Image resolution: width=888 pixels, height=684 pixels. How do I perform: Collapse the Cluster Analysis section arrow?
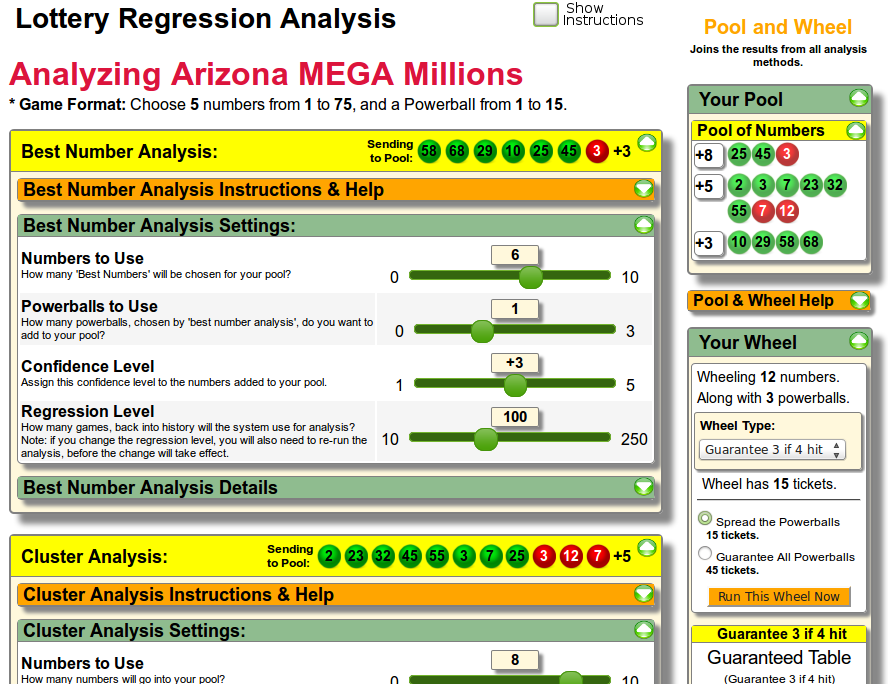click(x=646, y=548)
